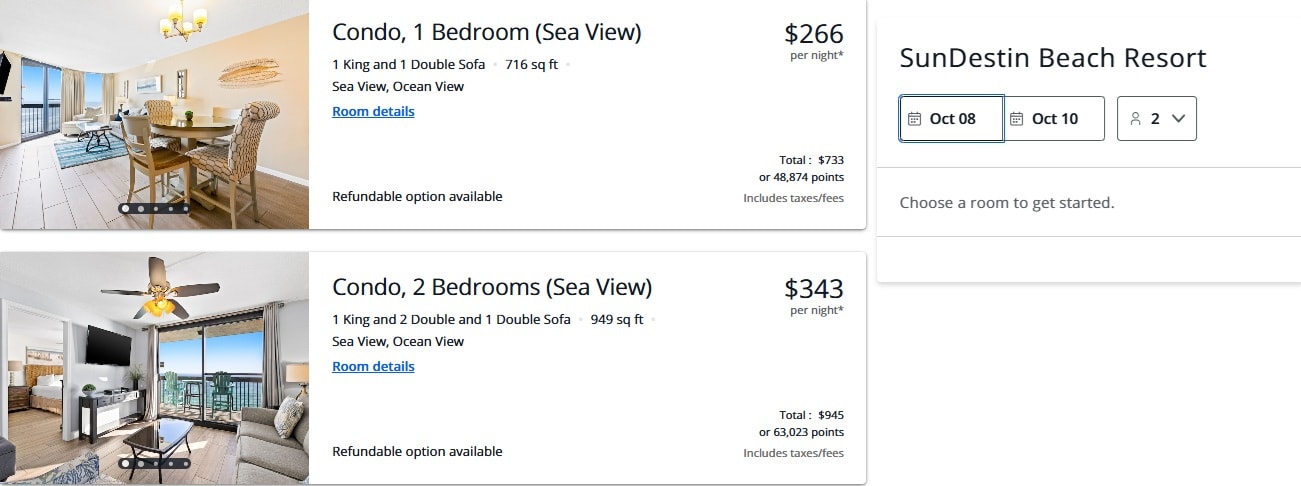This screenshot has height=486, width=1301.
Task: Click the calendar icon beside Oct 08
Action: [914, 119]
